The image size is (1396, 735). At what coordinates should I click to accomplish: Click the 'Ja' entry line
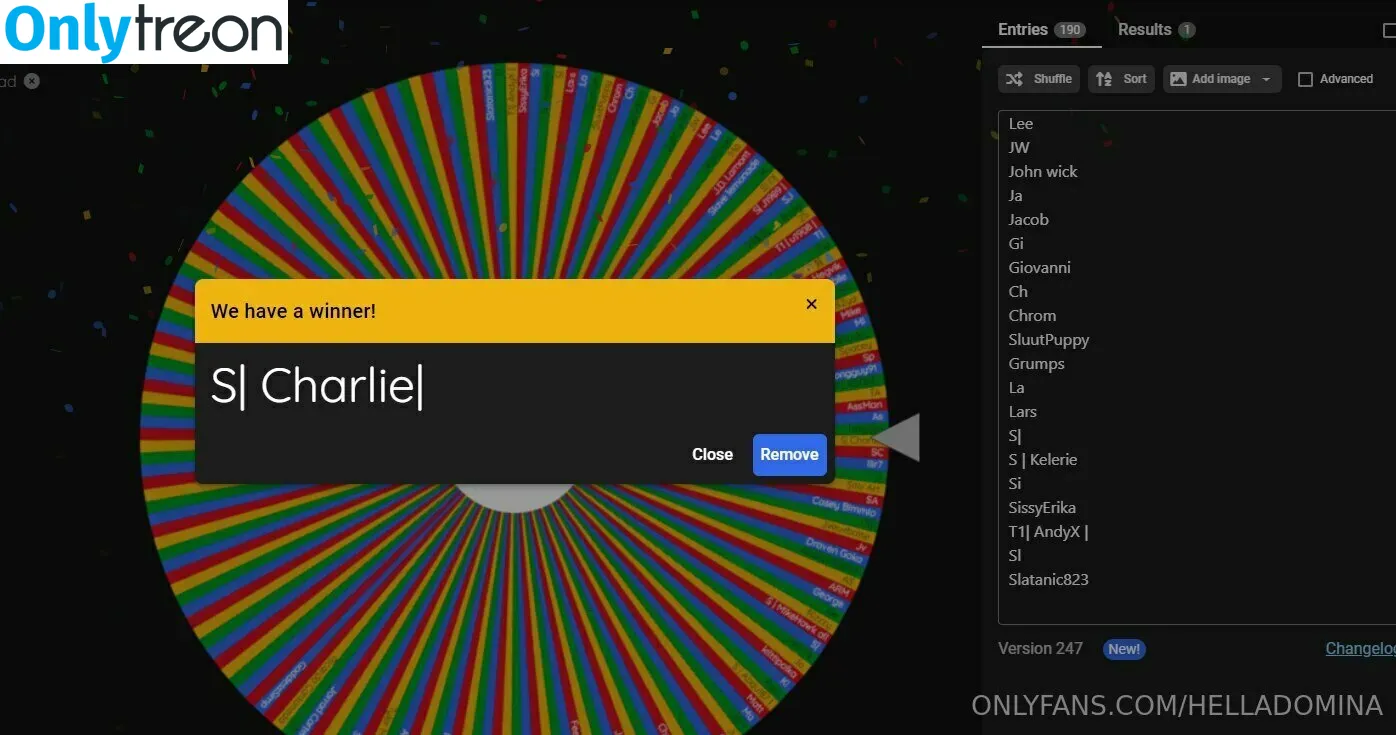[1015, 196]
